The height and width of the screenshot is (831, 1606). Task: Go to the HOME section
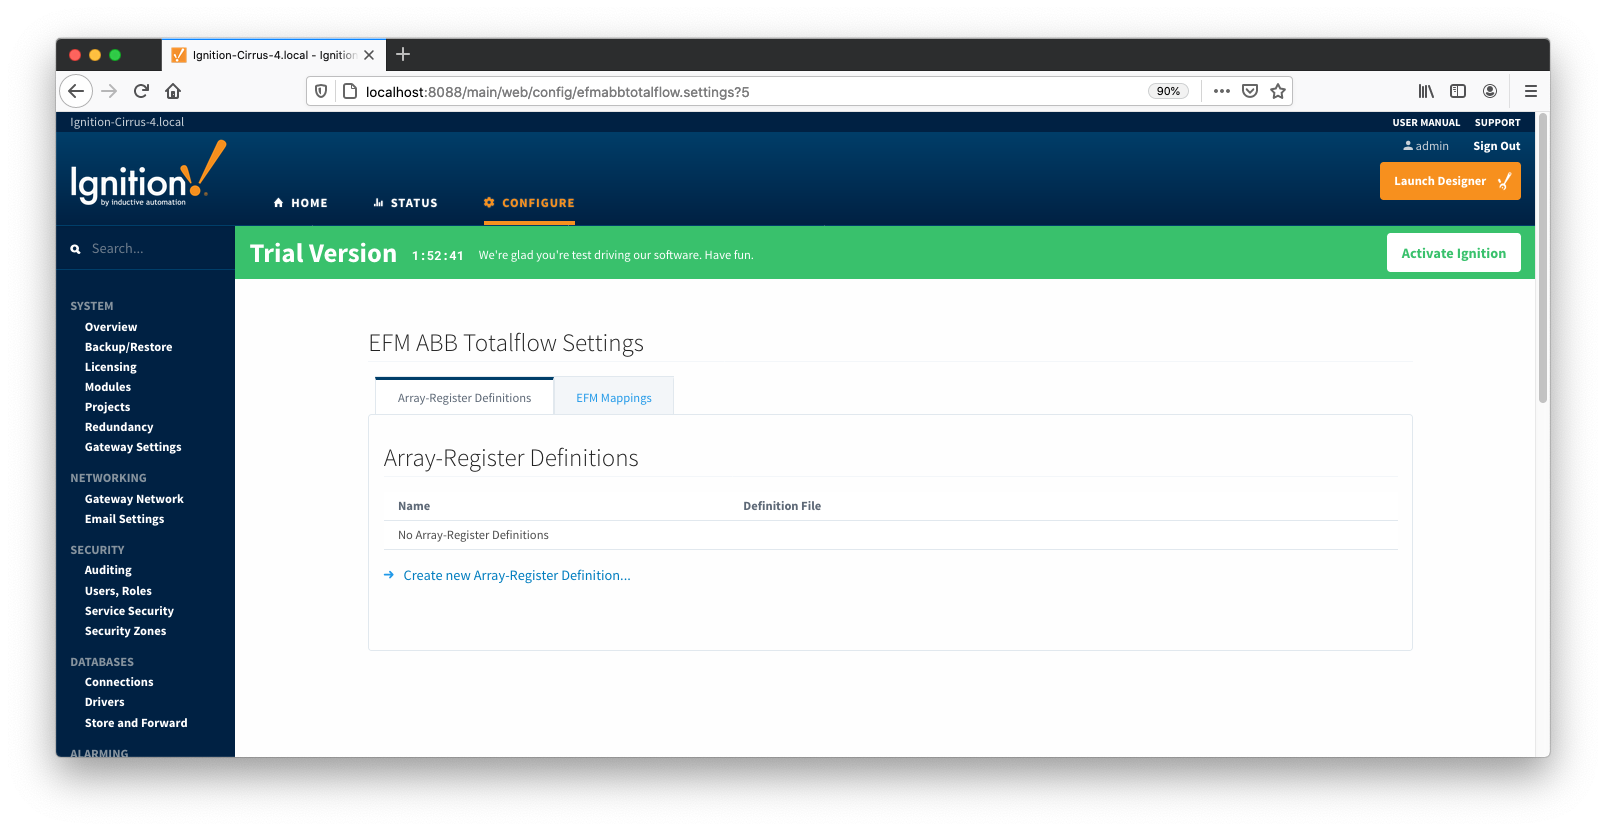tap(300, 203)
